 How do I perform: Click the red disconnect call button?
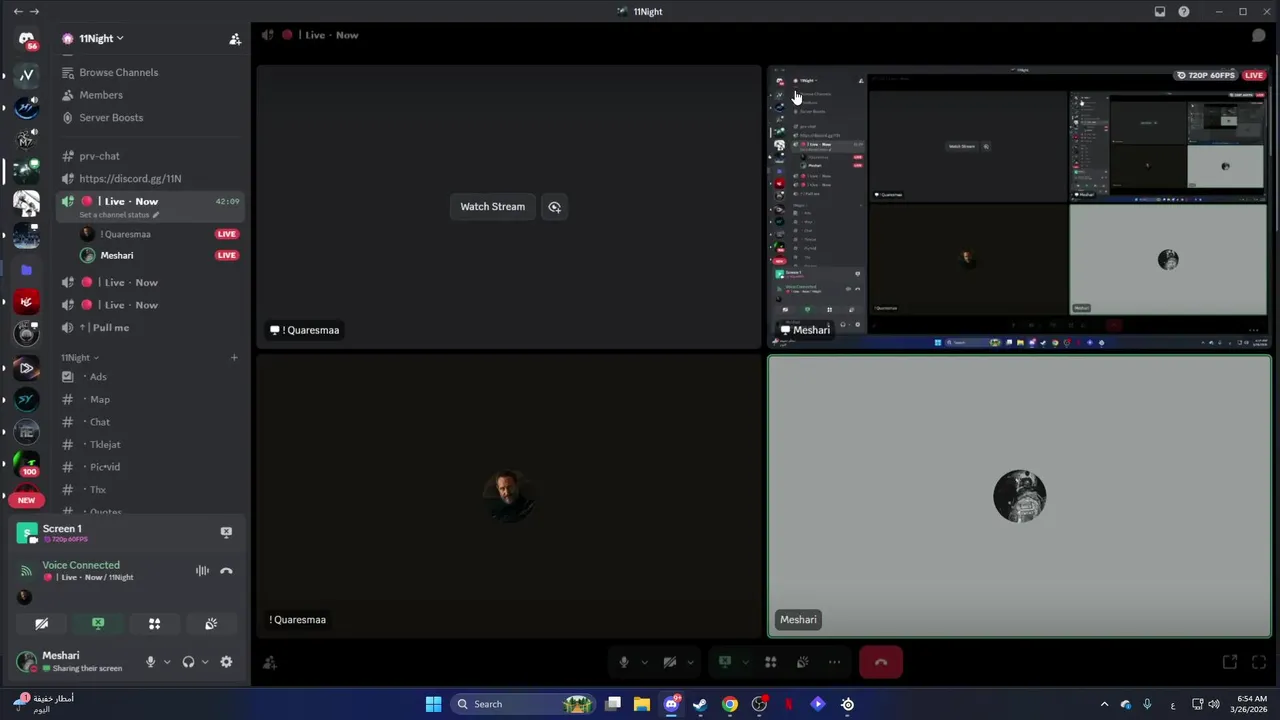[x=881, y=662]
